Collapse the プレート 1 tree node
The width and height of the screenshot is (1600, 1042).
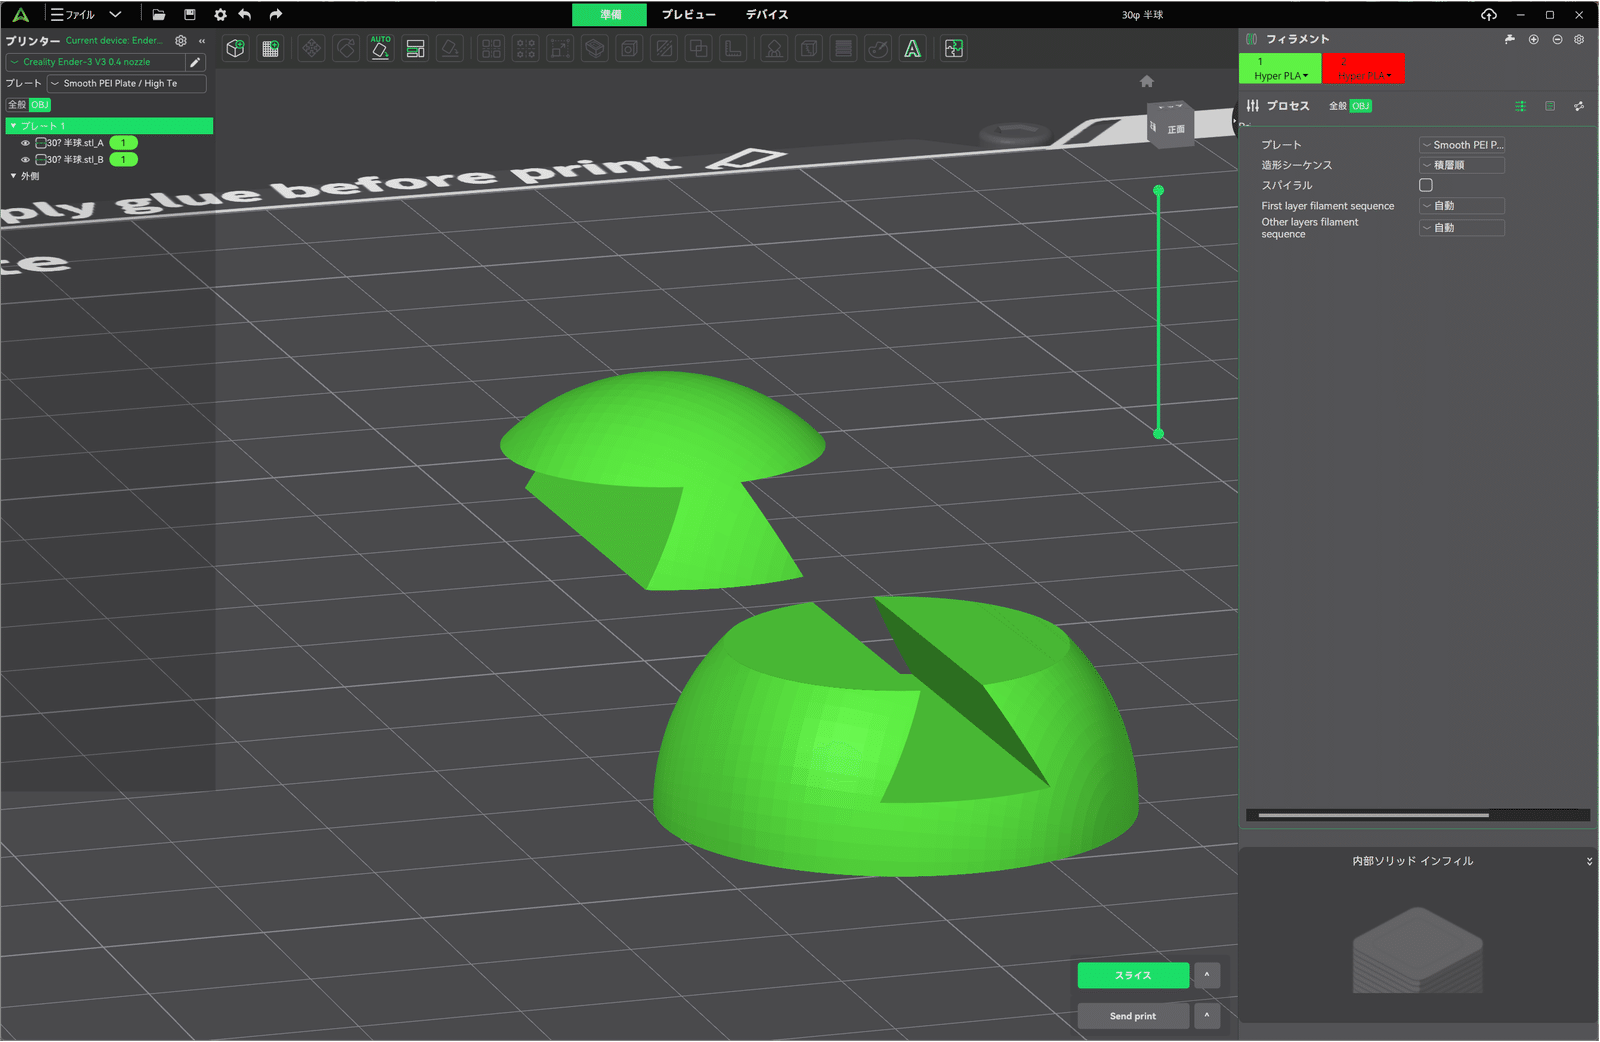click(13, 126)
